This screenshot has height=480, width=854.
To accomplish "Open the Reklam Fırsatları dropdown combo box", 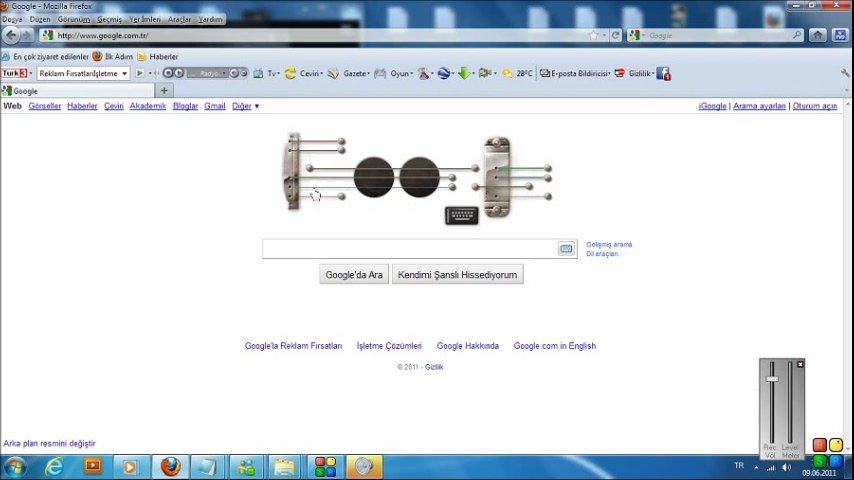I will click(x=83, y=73).
